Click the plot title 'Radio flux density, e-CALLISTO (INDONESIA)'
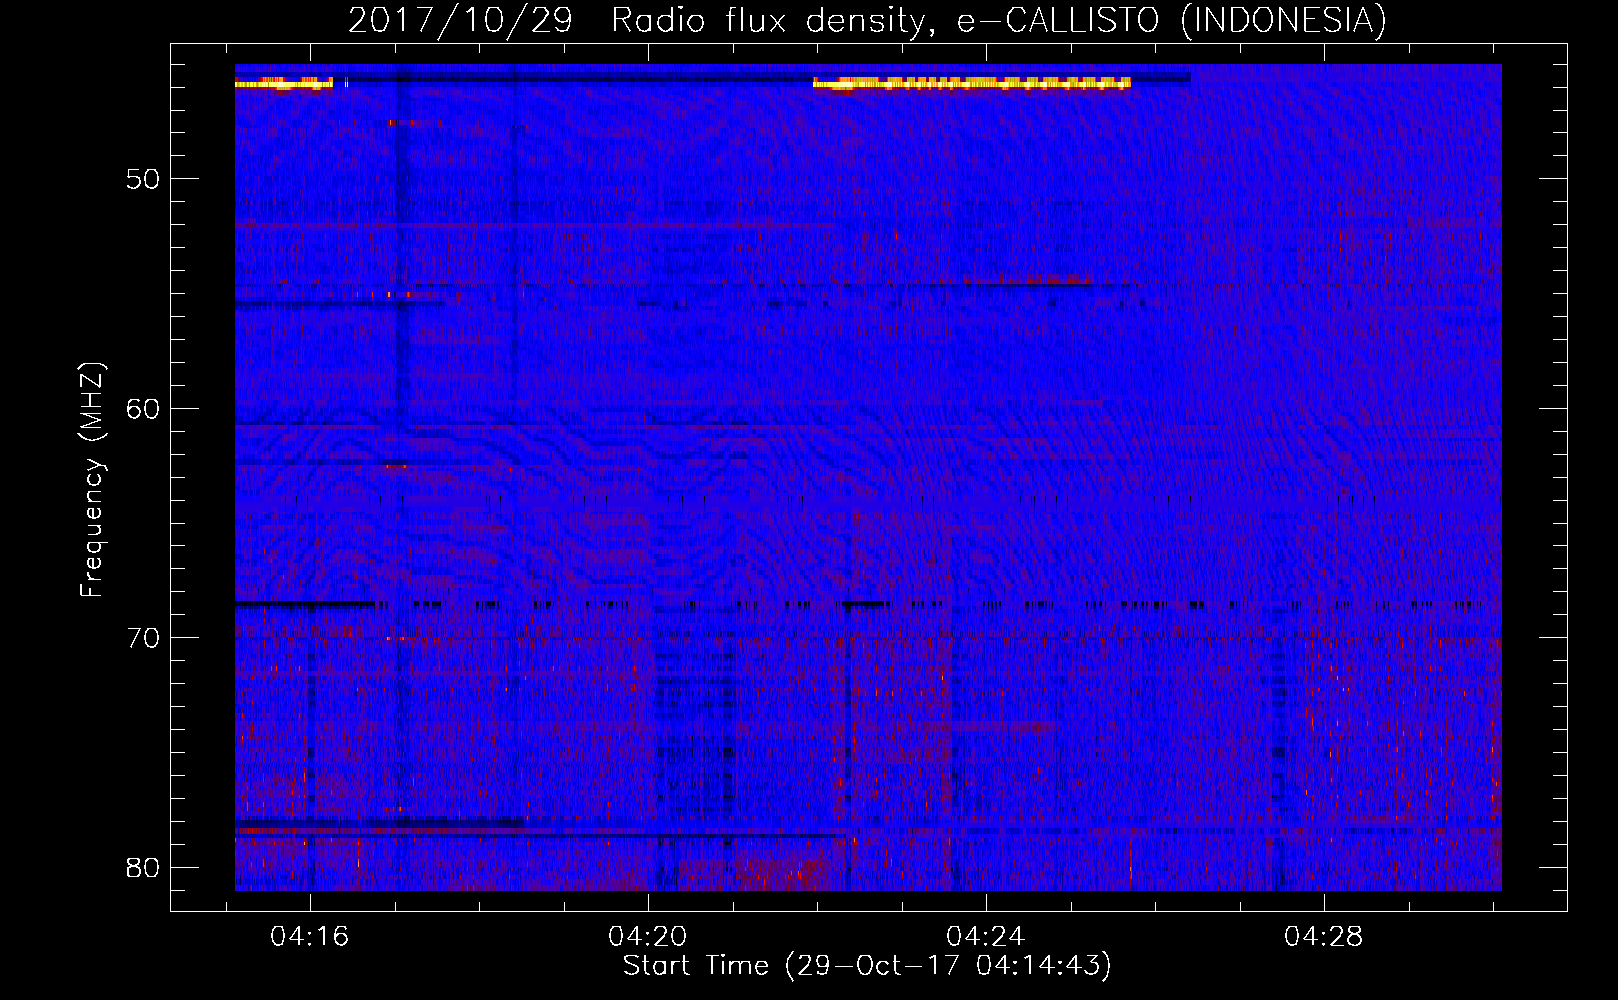Viewport: 1618px width, 1000px height. (x=998, y=20)
